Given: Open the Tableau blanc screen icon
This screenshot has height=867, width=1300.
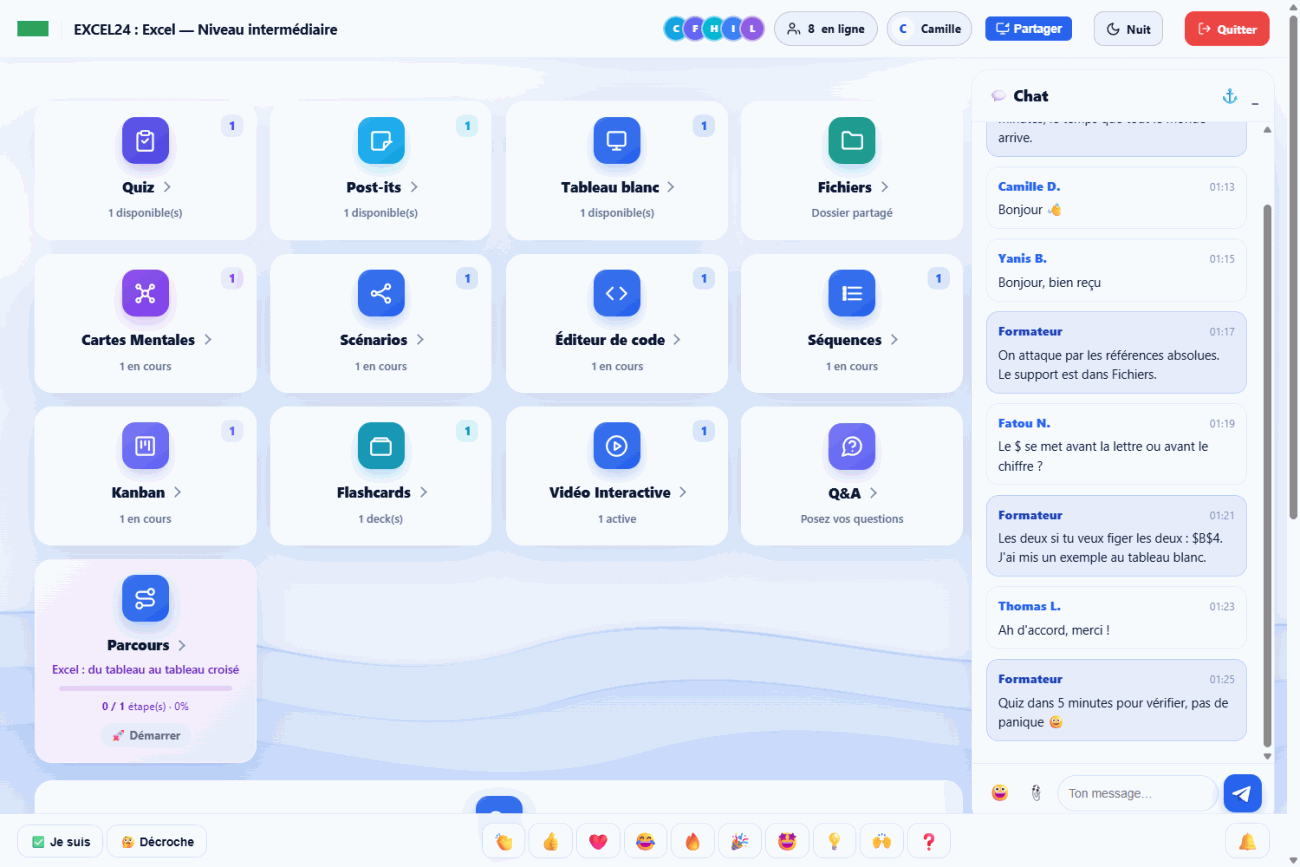Looking at the screenshot, I should pyautogui.click(x=617, y=141).
